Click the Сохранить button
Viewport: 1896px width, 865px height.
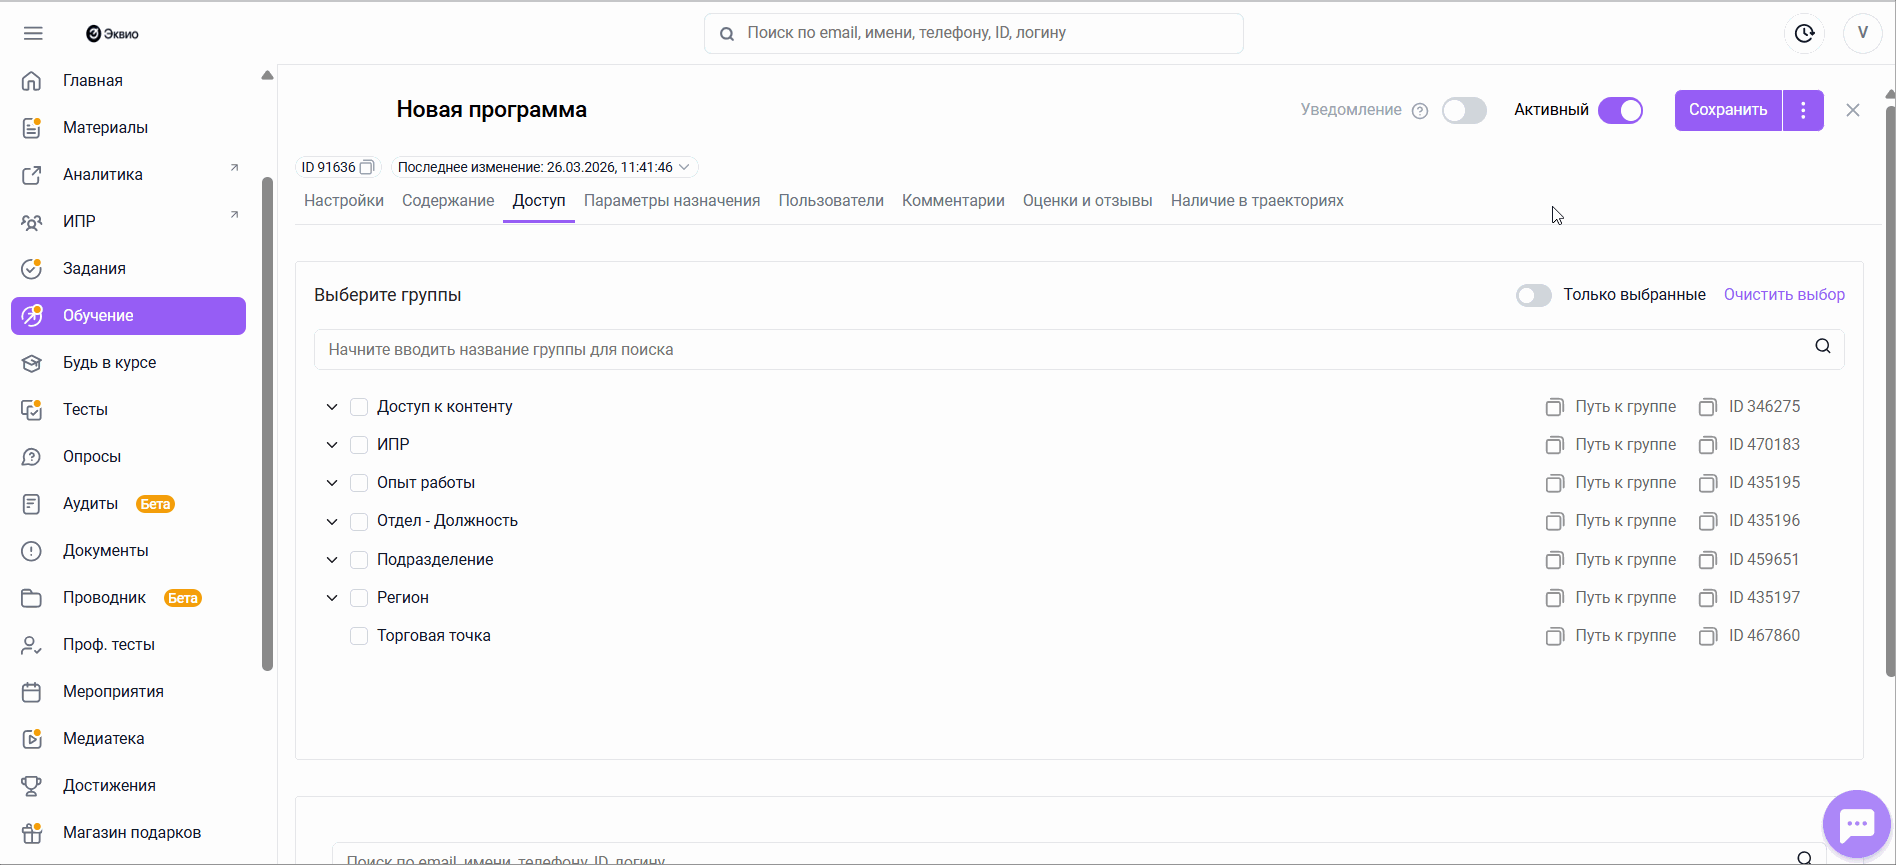(1728, 110)
